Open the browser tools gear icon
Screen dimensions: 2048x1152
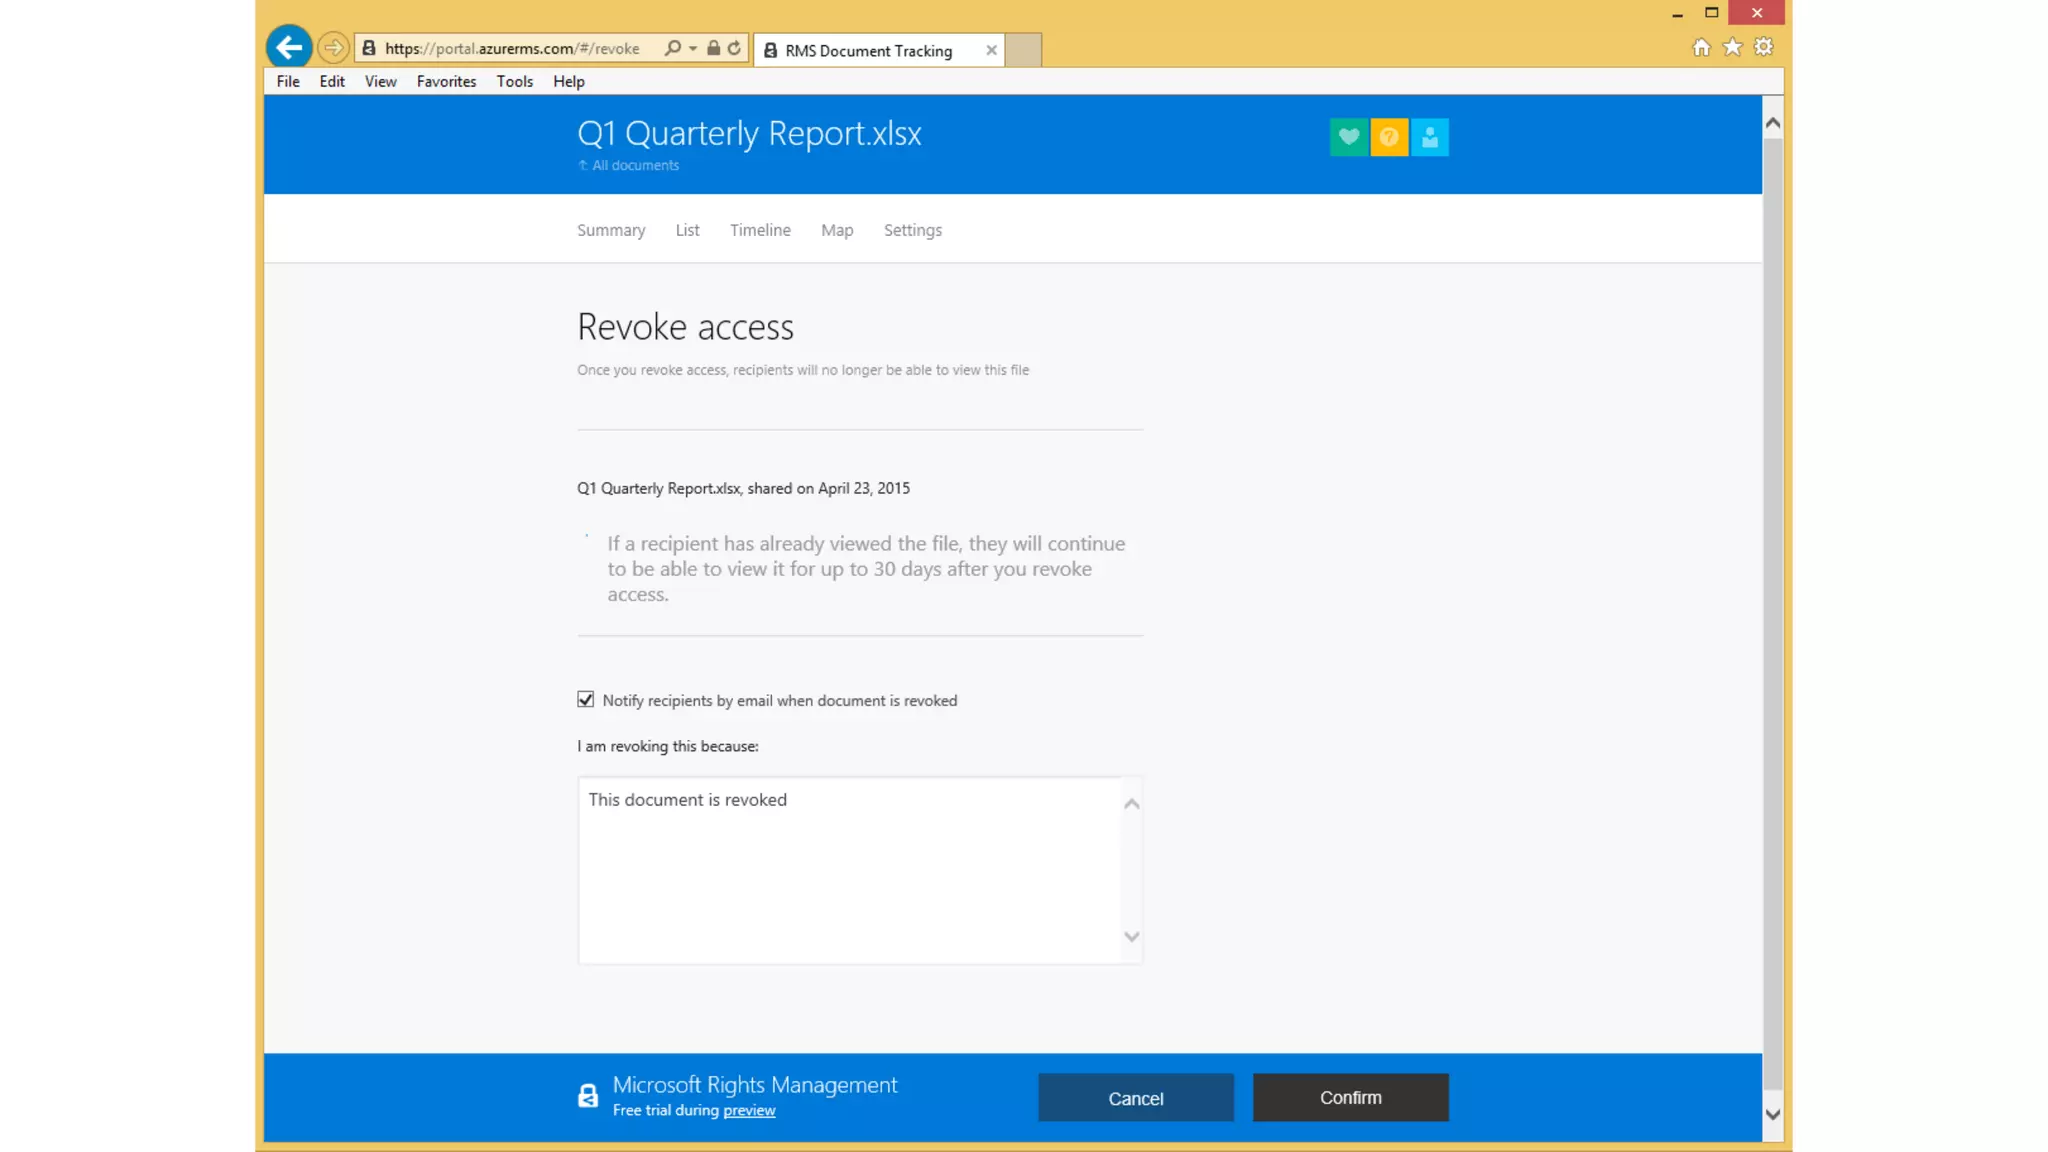coord(1764,47)
